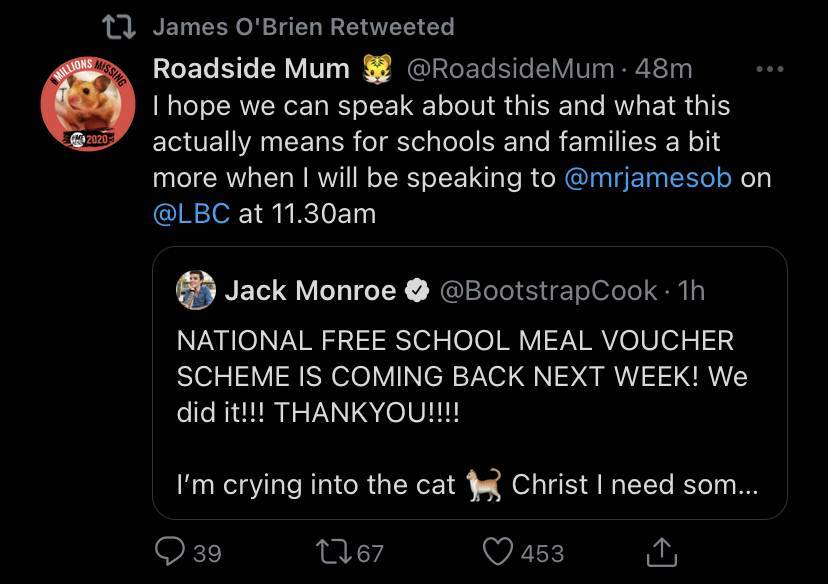Click the 48m timestamp
828x584 pixels.
(x=663, y=69)
